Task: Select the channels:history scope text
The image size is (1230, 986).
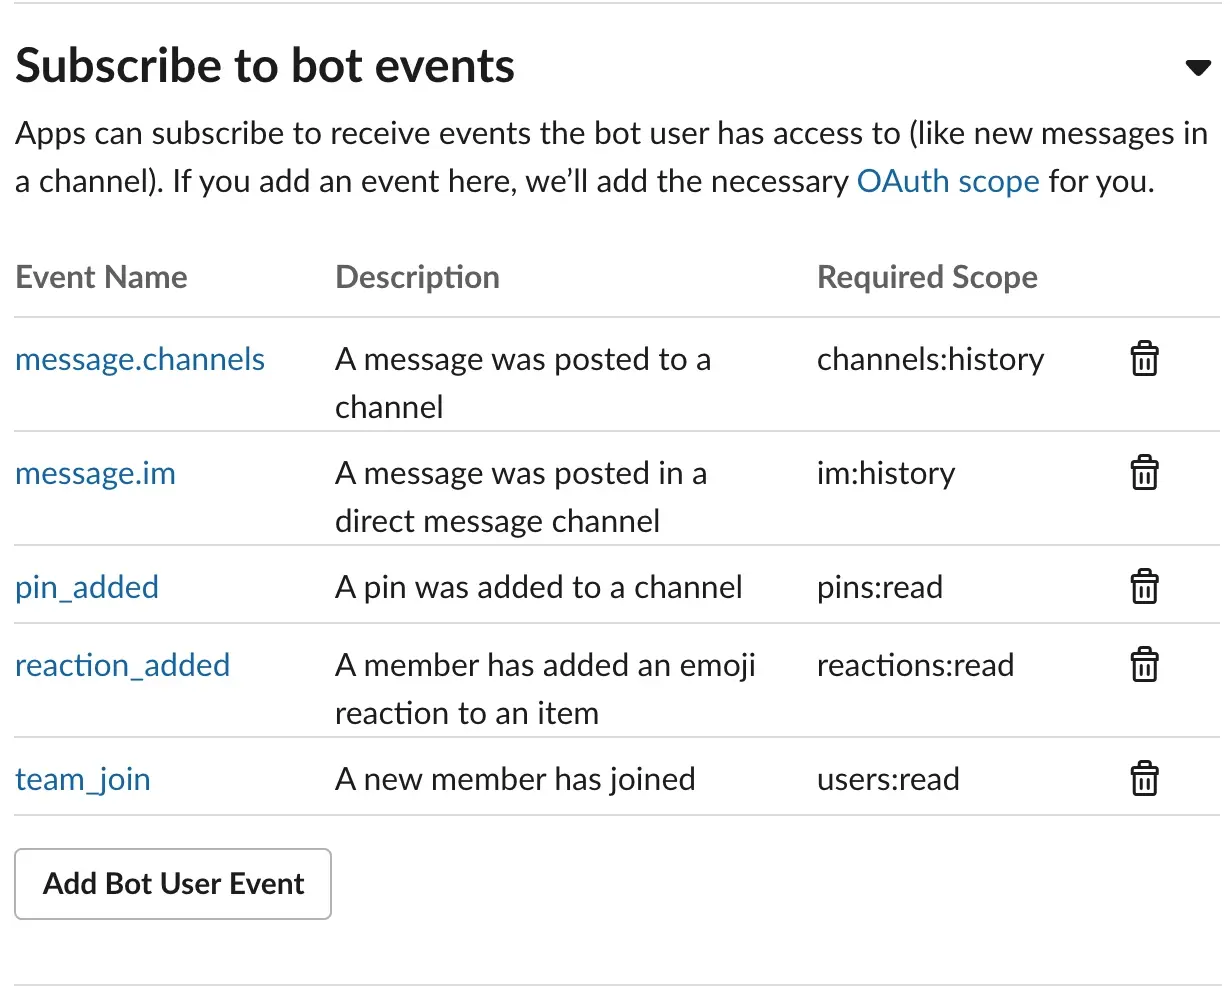Action: 930,360
